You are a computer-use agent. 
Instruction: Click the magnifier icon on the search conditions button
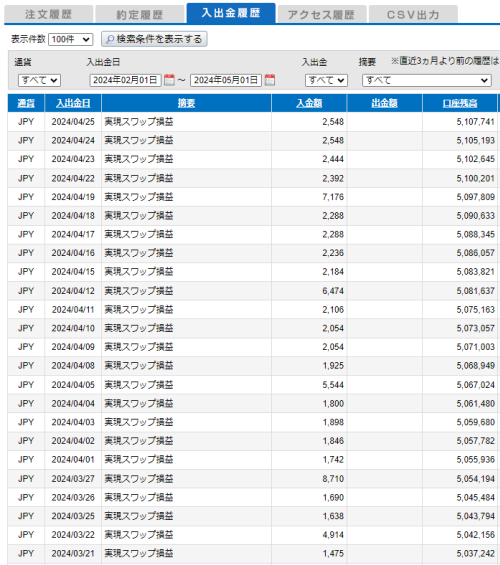coord(110,39)
